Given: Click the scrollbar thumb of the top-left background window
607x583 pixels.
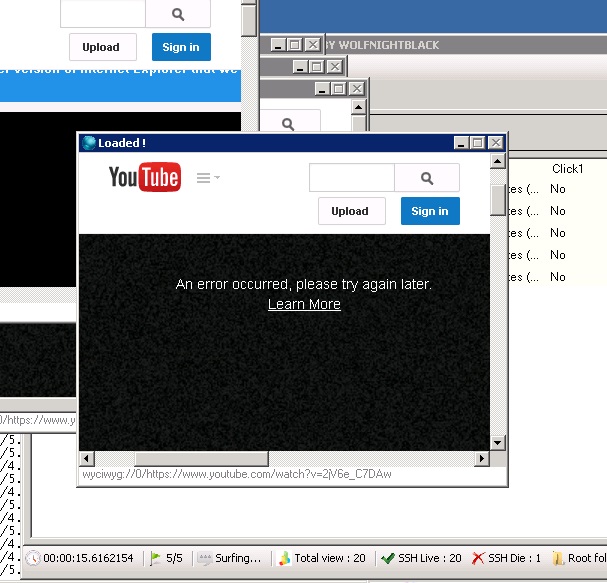Looking at the screenshot, I should [x=249, y=19].
